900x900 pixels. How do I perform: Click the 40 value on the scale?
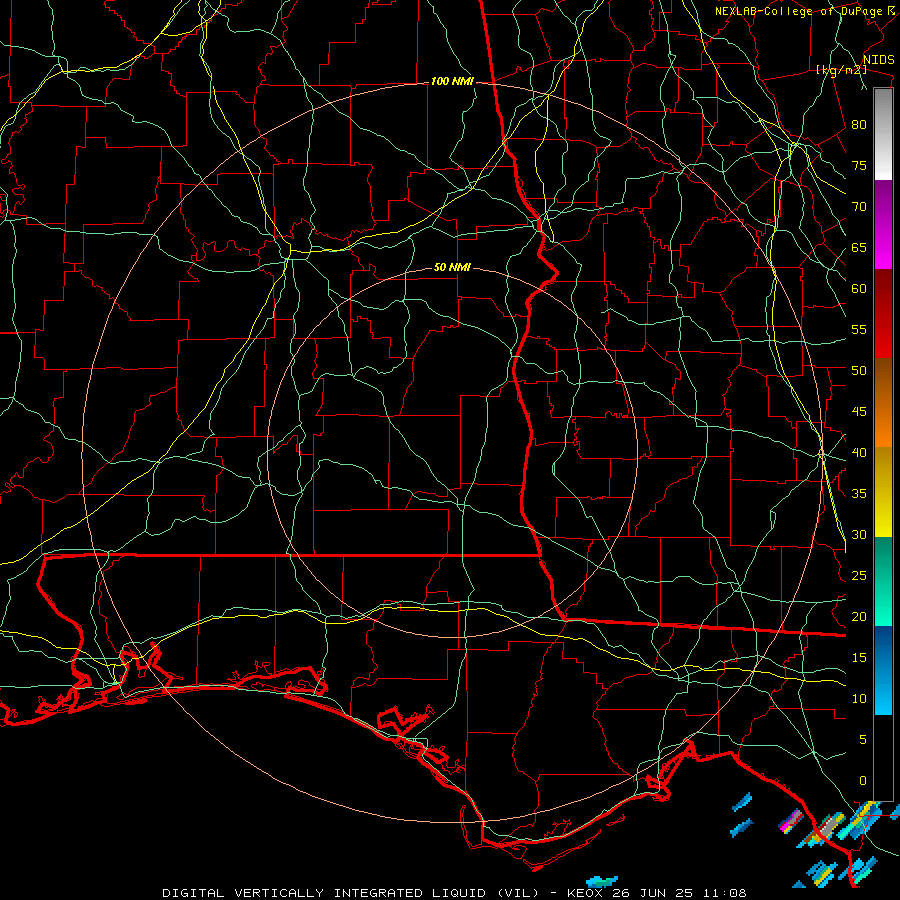pyautogui.click(x=859, y=453)
